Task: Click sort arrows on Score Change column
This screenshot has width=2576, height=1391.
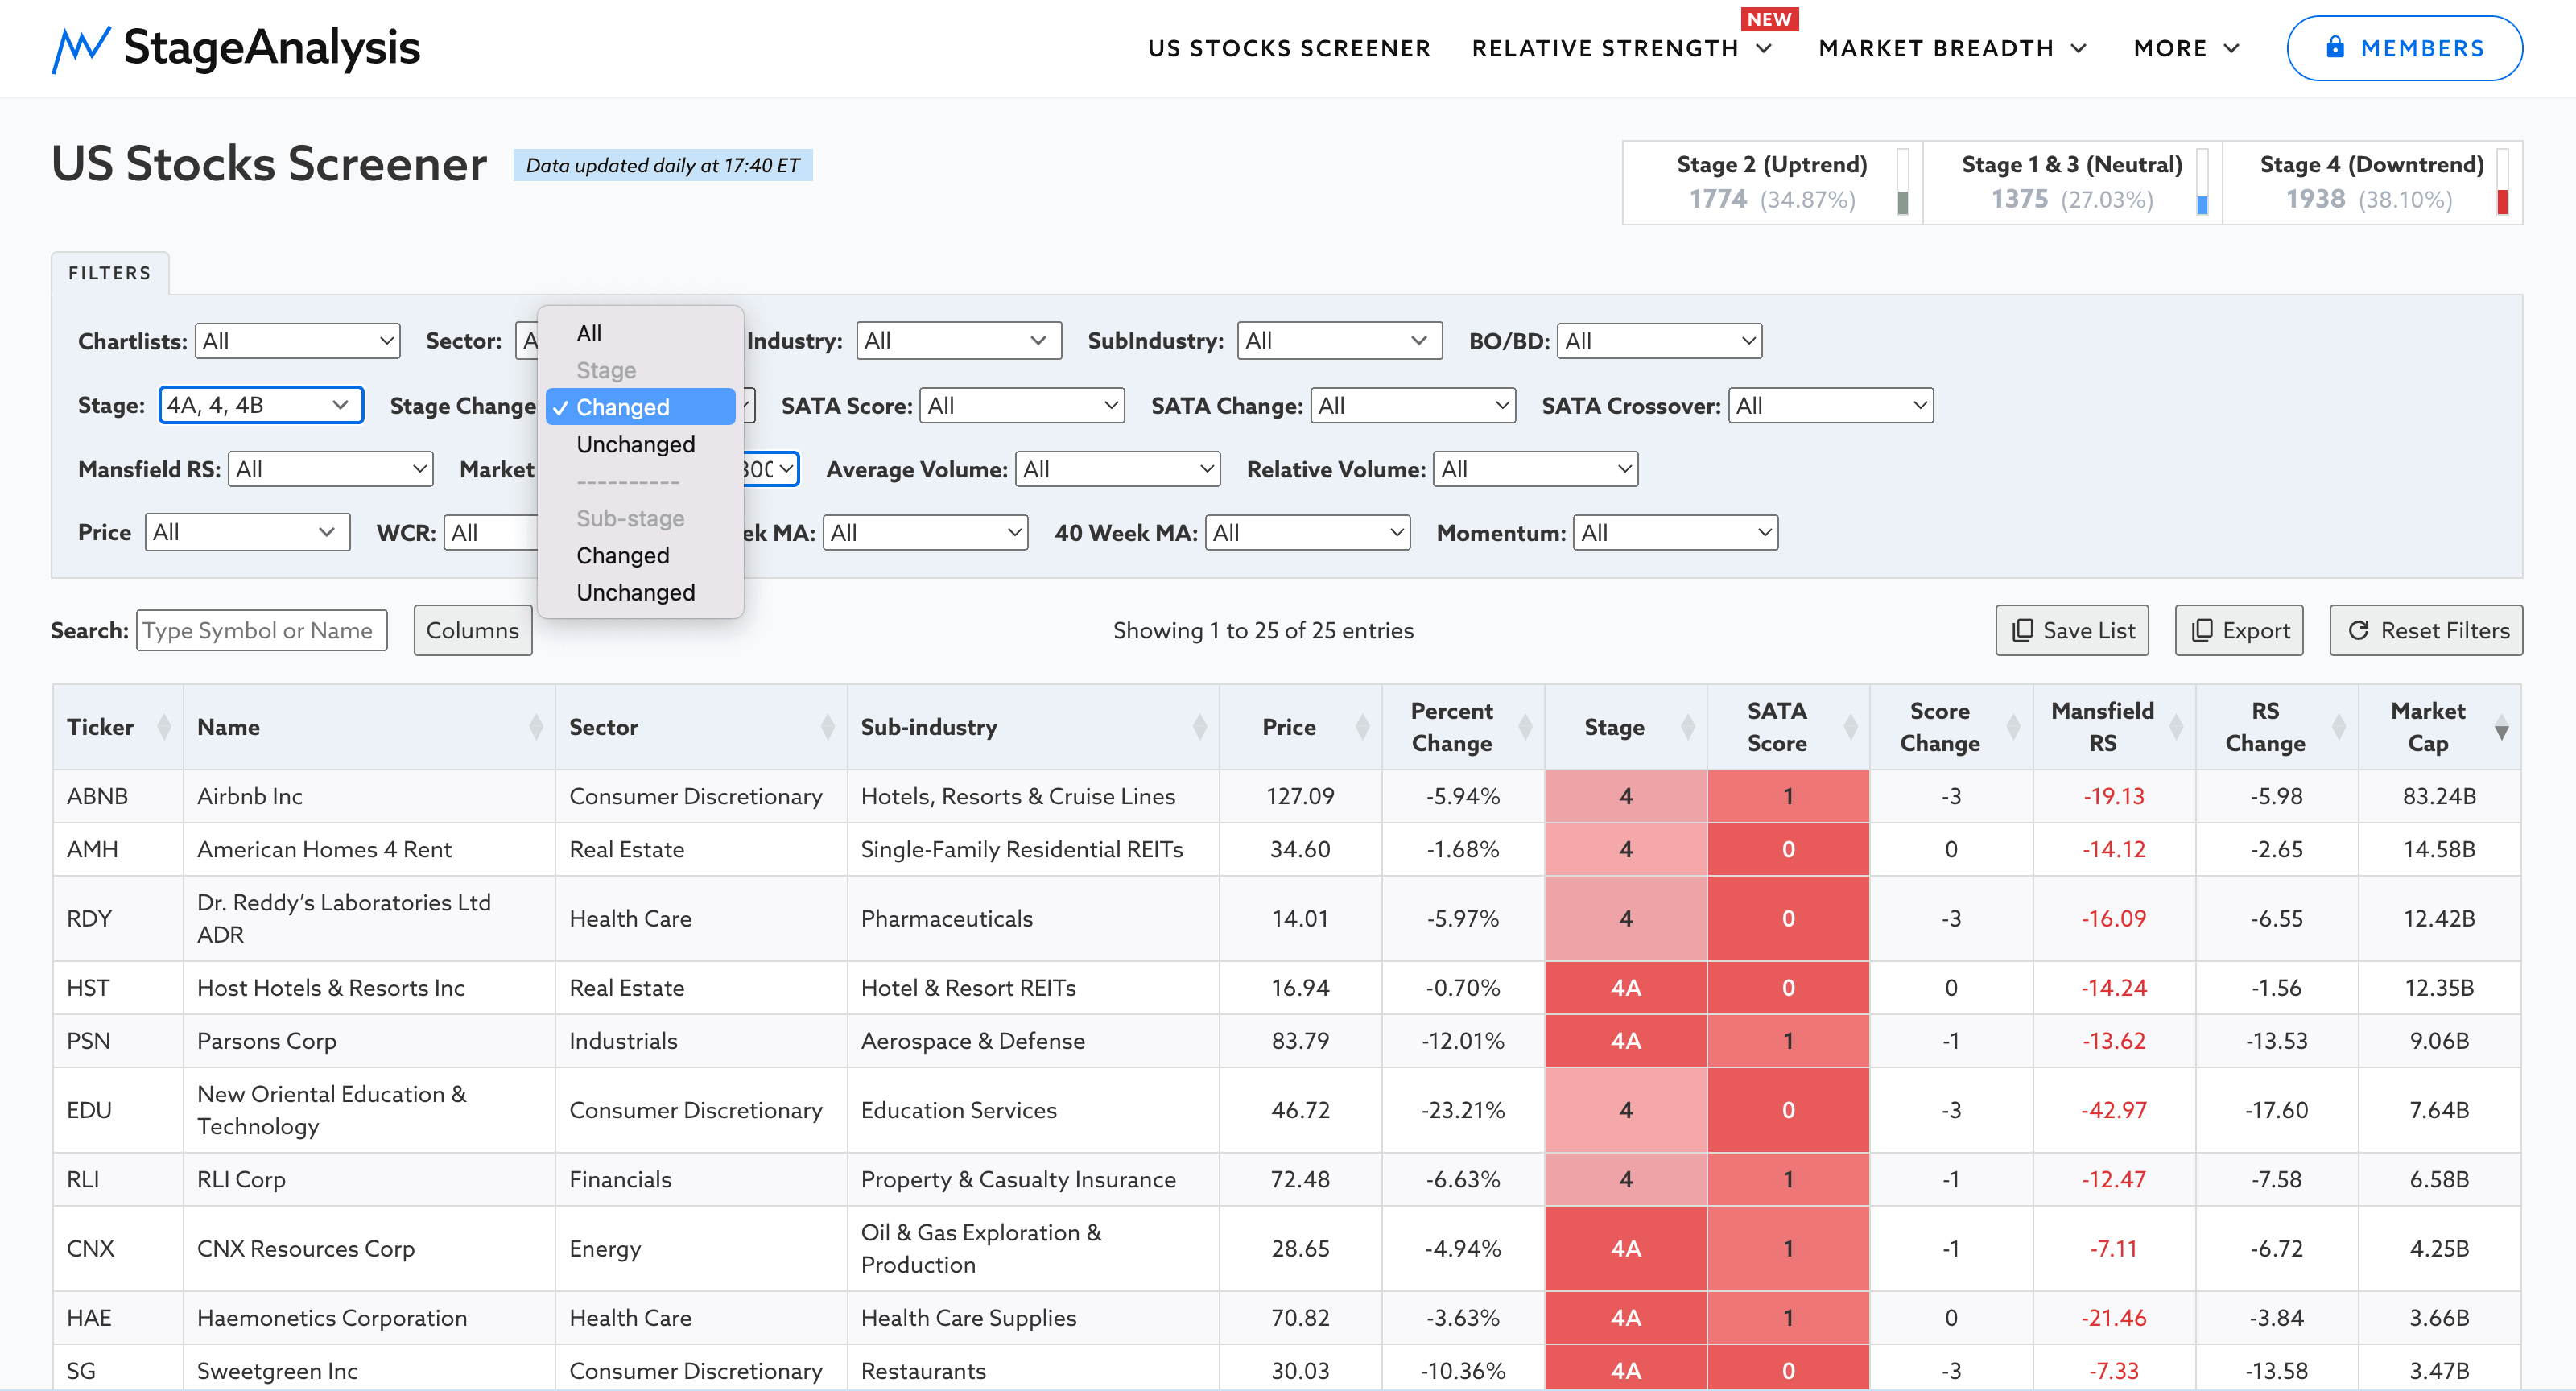Action: pyautogui.click(x=2014, y=727)
